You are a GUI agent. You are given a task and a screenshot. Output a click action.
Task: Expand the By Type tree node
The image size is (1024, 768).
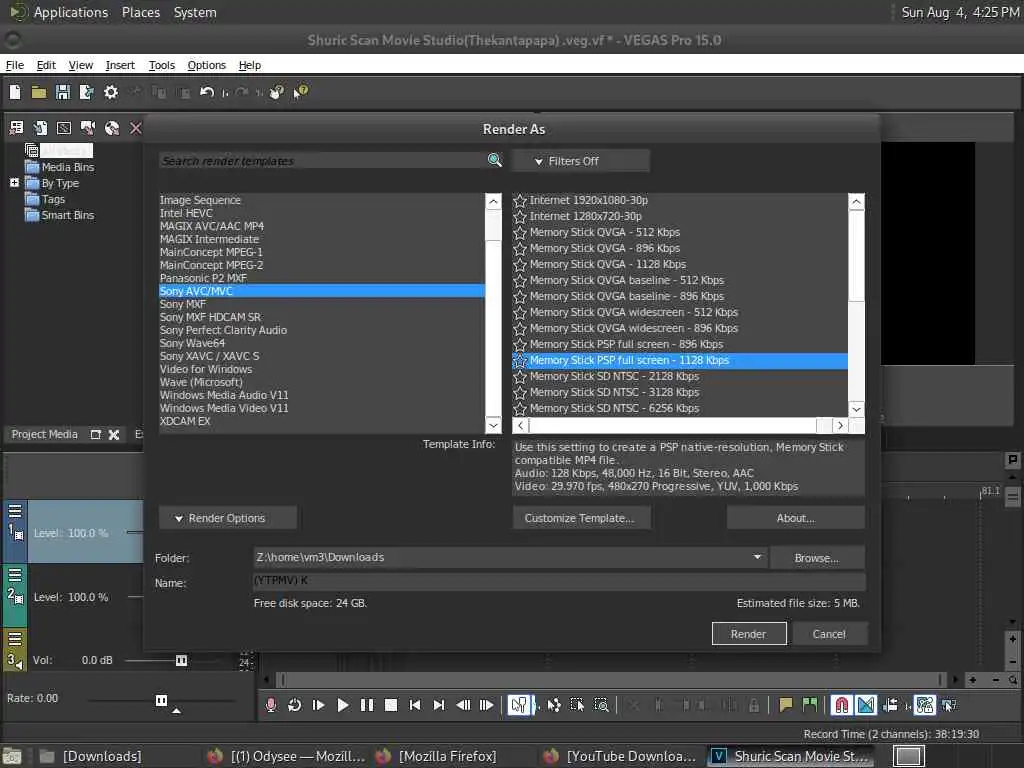(14, 183)
